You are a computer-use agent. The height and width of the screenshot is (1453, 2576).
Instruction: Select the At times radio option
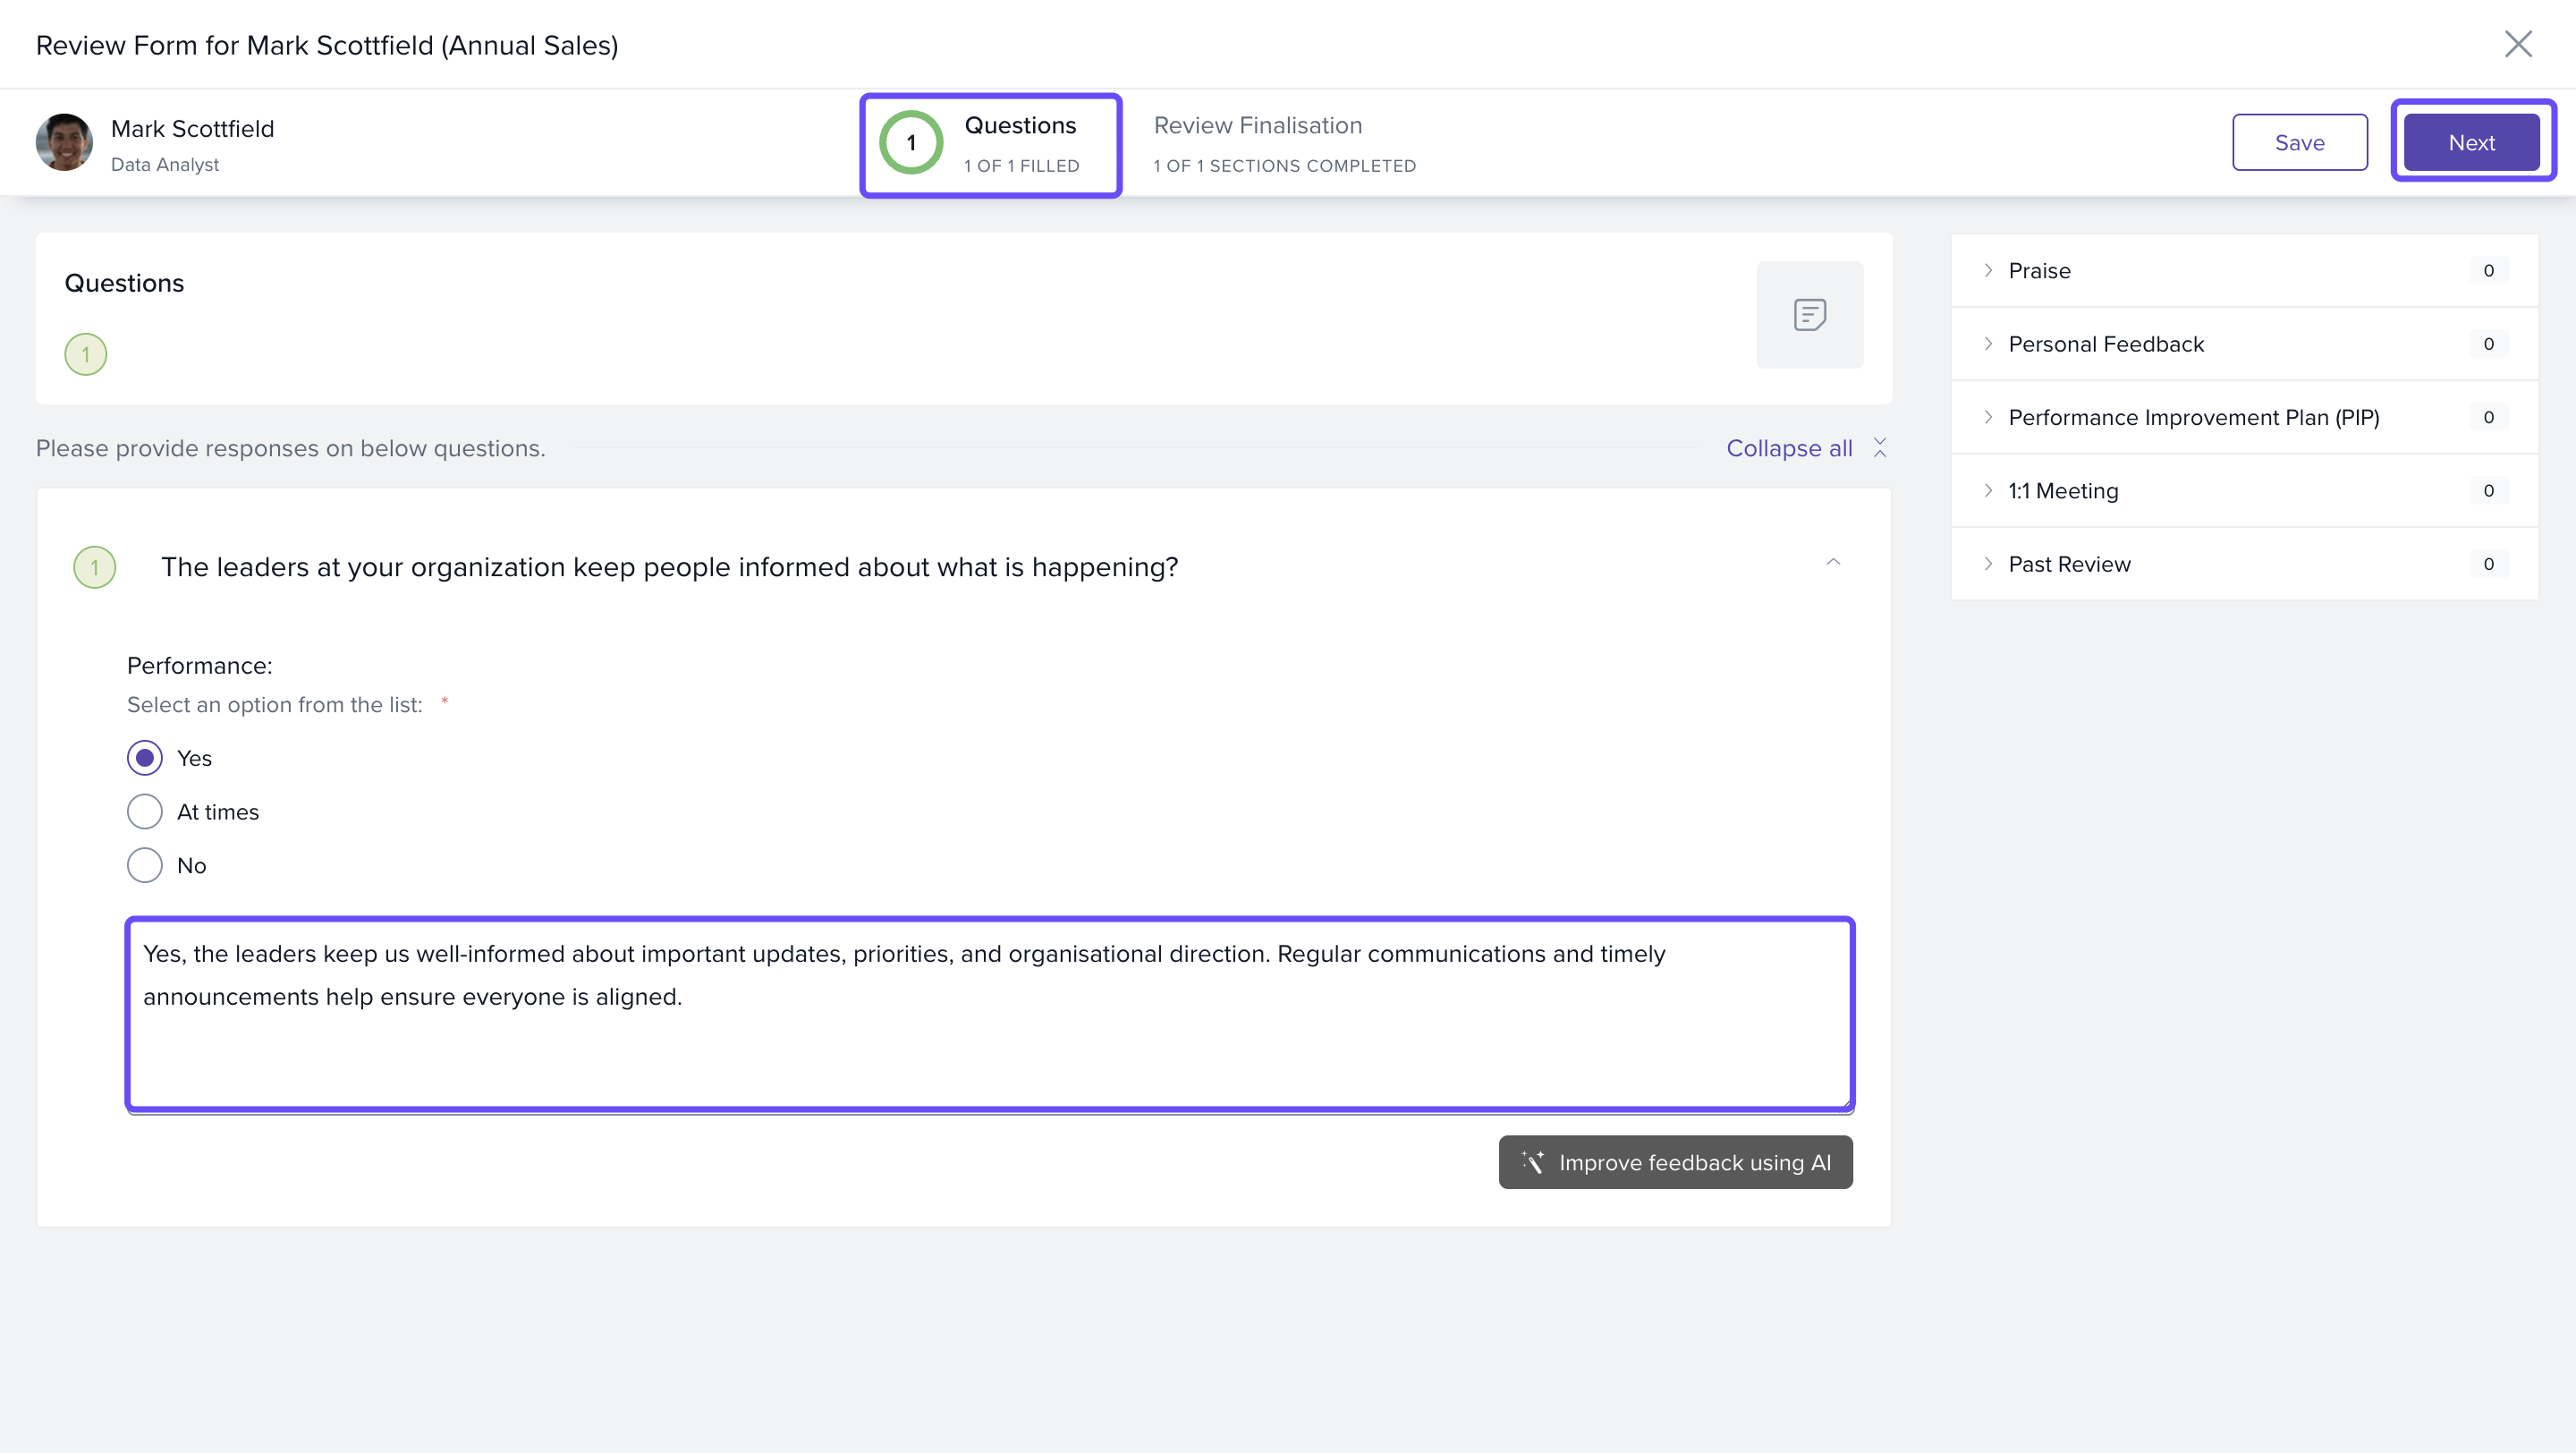(x=145, y=812)
